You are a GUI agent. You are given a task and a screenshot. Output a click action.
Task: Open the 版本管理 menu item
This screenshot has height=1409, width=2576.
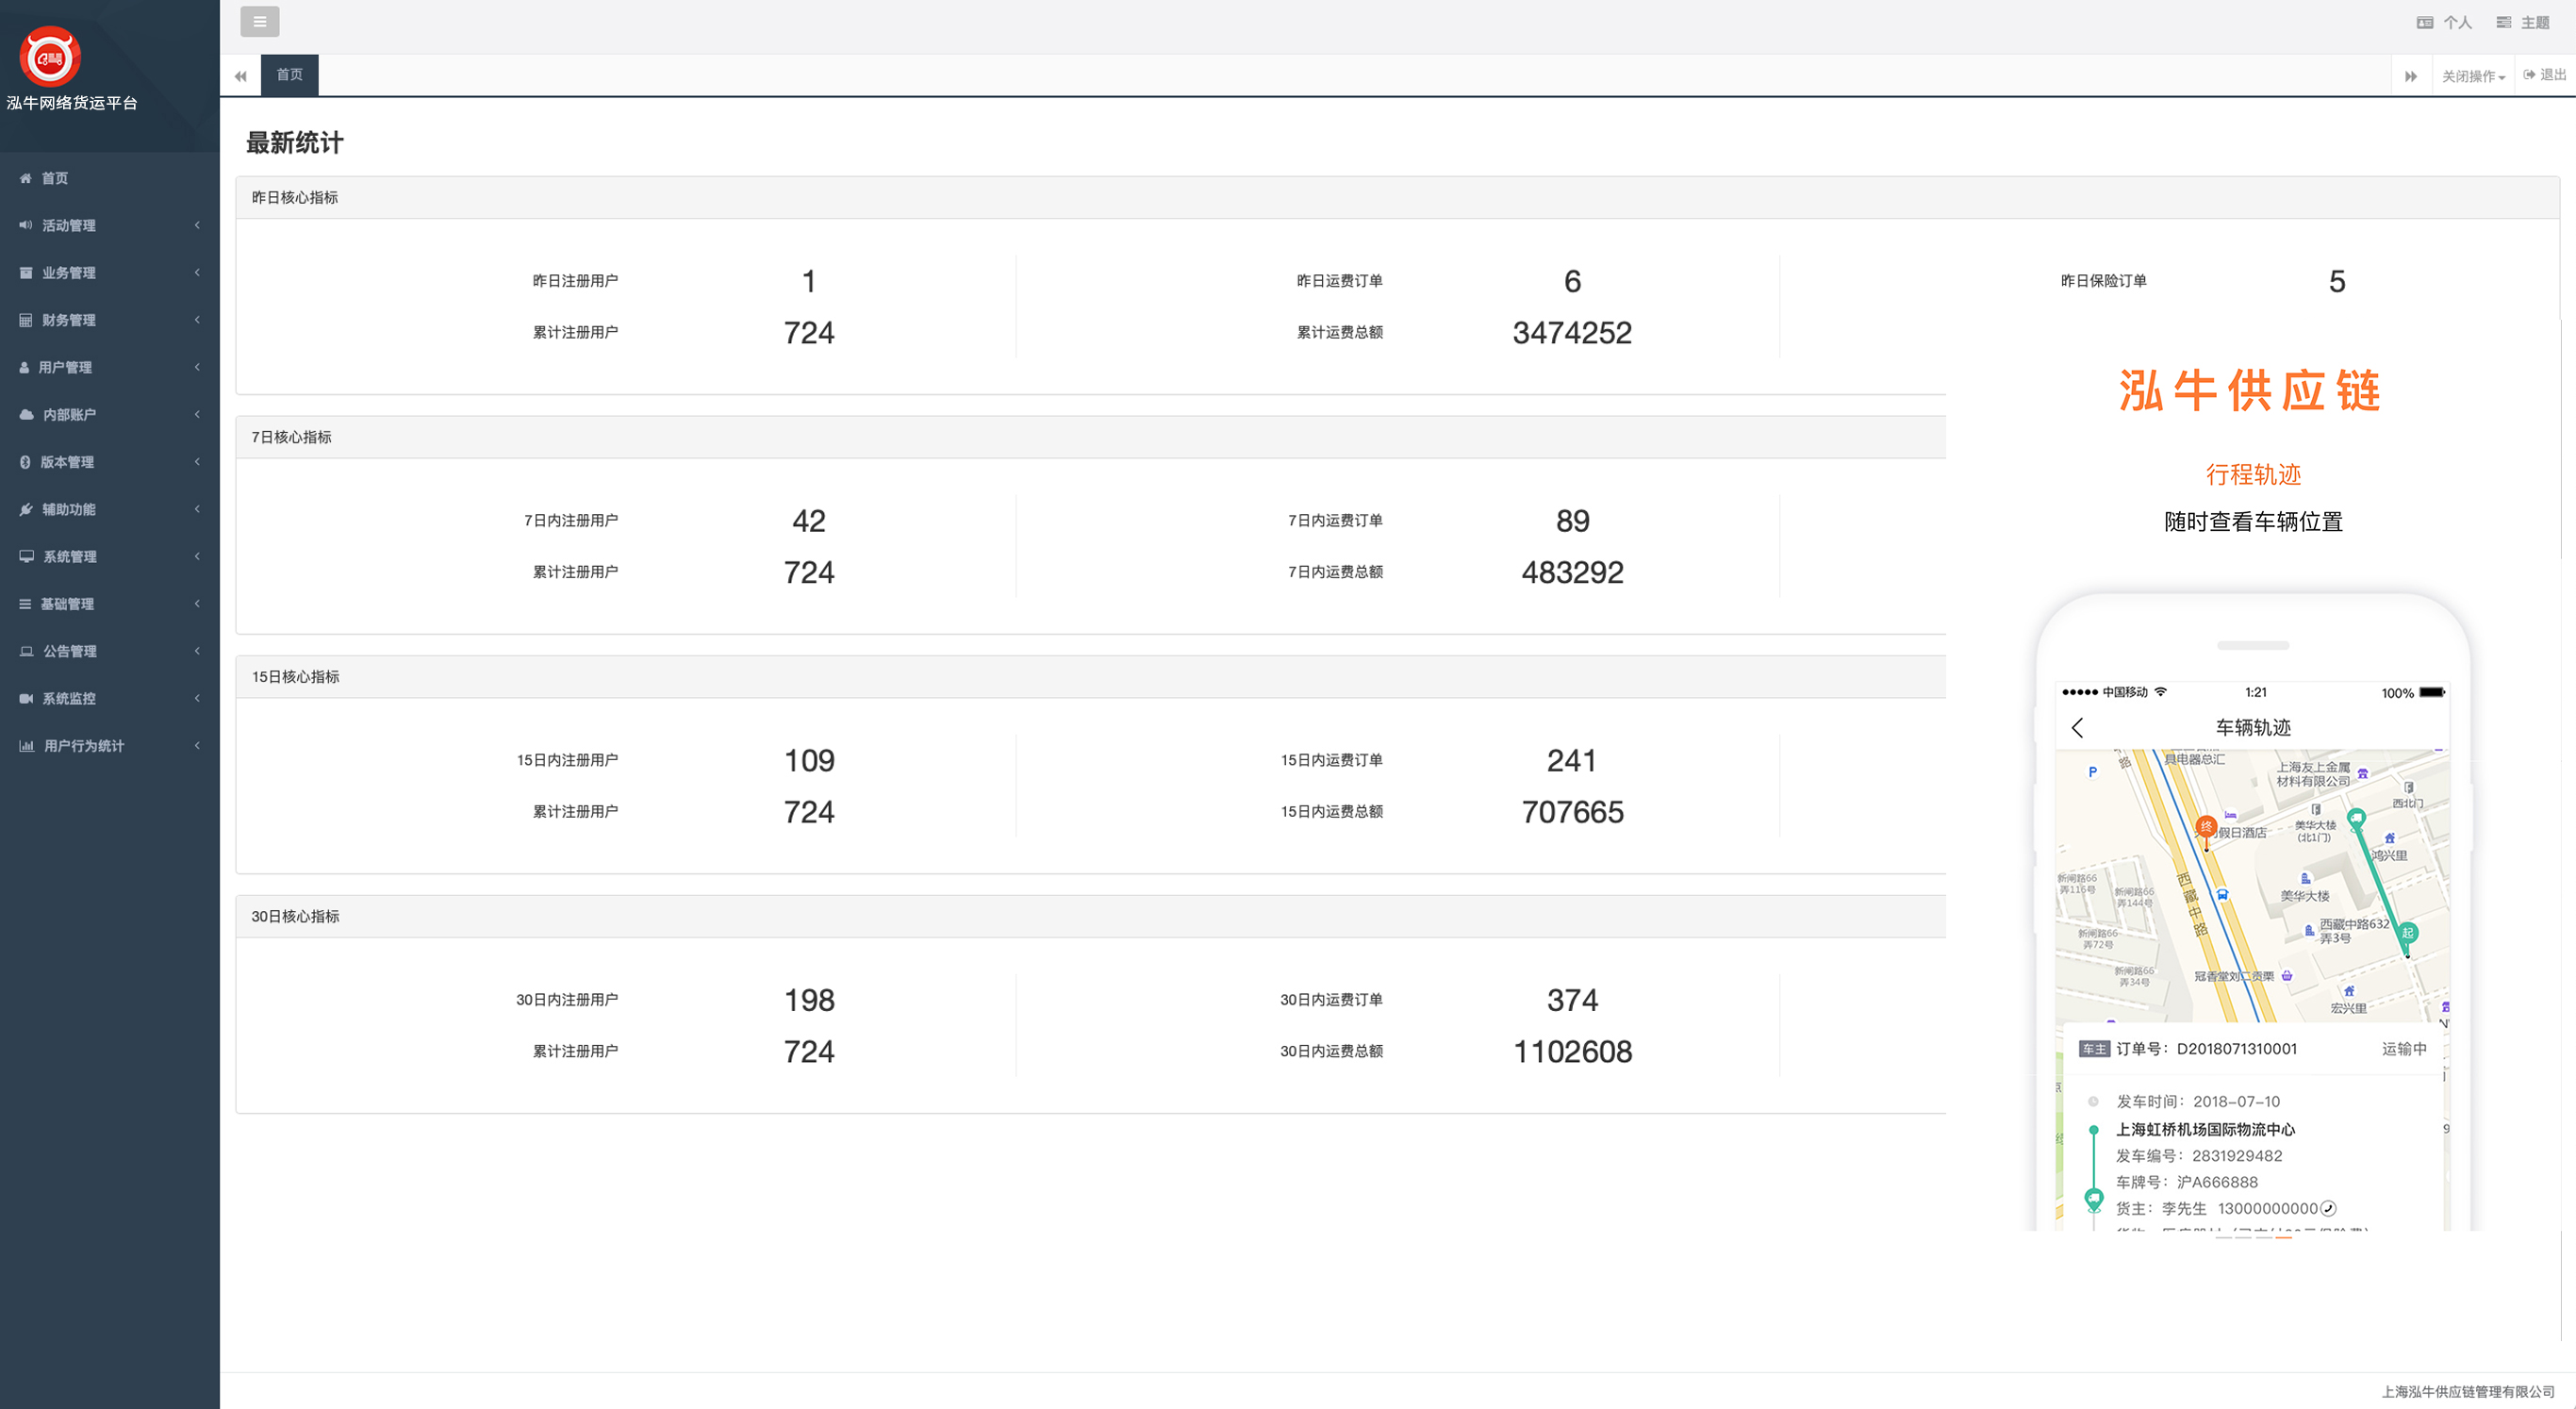pyautogui.click(x=67, y=461)
